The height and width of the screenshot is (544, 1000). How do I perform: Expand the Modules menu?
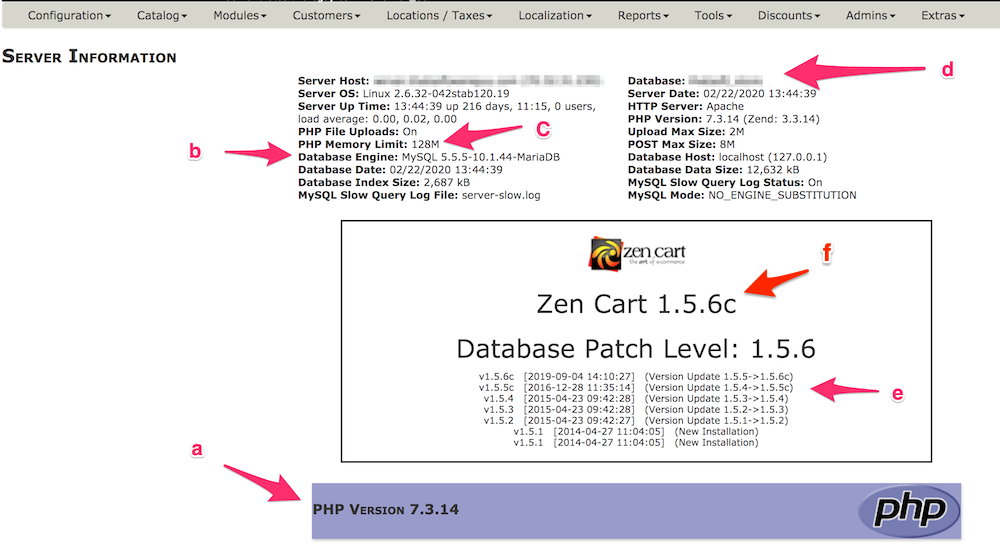tap(240, 15)
